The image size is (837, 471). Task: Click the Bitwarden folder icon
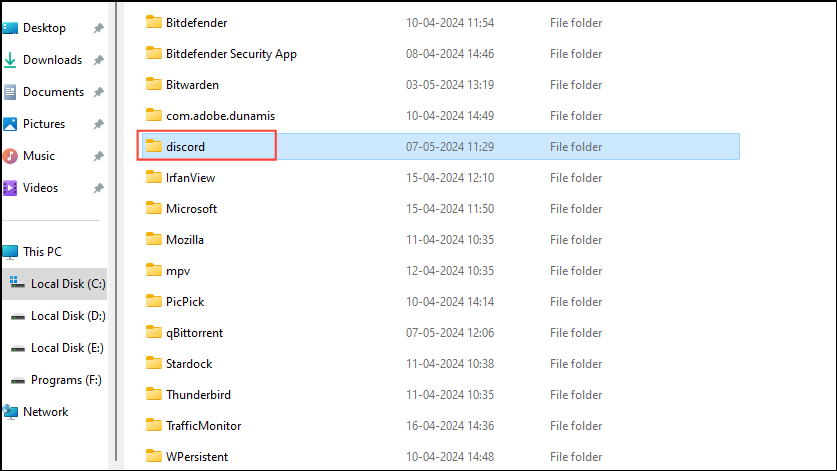(x=154, y=84)
